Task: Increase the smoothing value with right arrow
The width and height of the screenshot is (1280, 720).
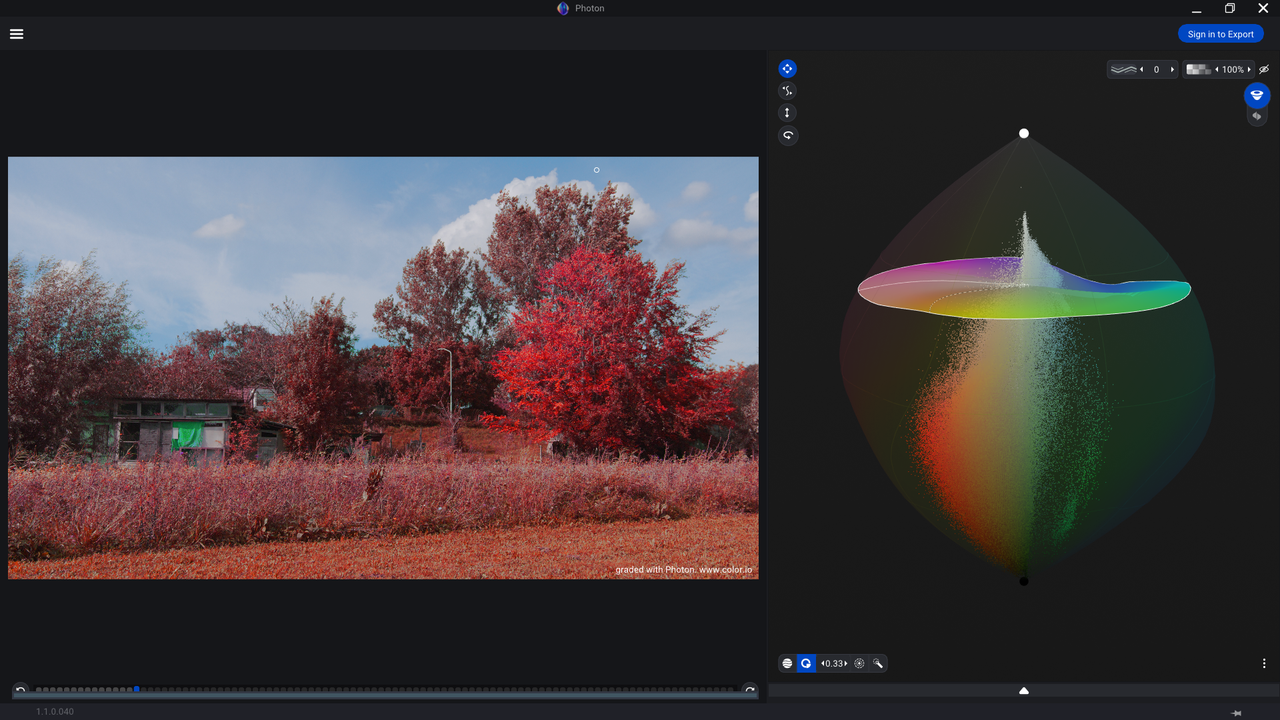Action: pos(1172,70)
